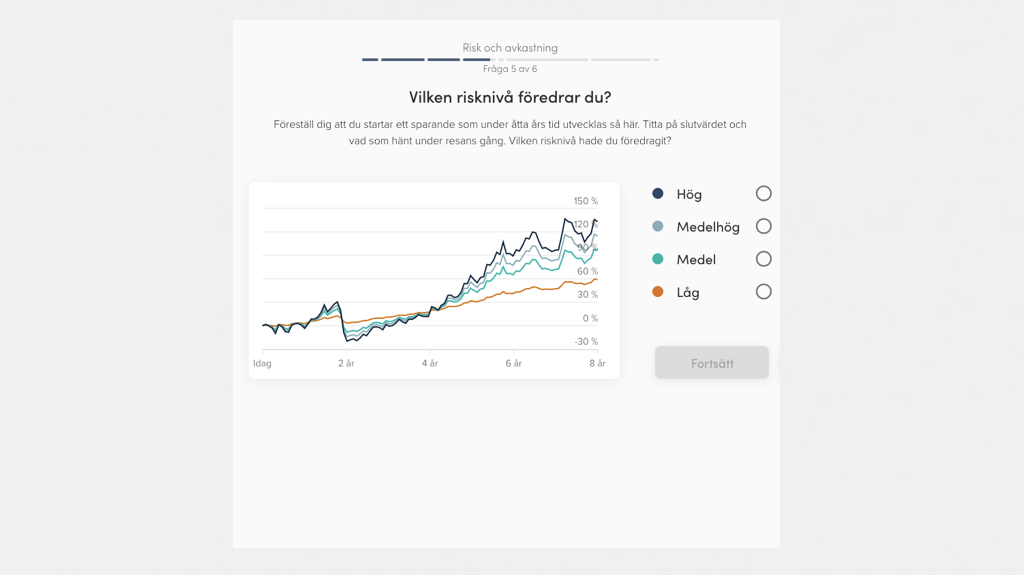The image size is (1024, 575).
Task: Click the Låg label text
Action: tap(688, 292)
